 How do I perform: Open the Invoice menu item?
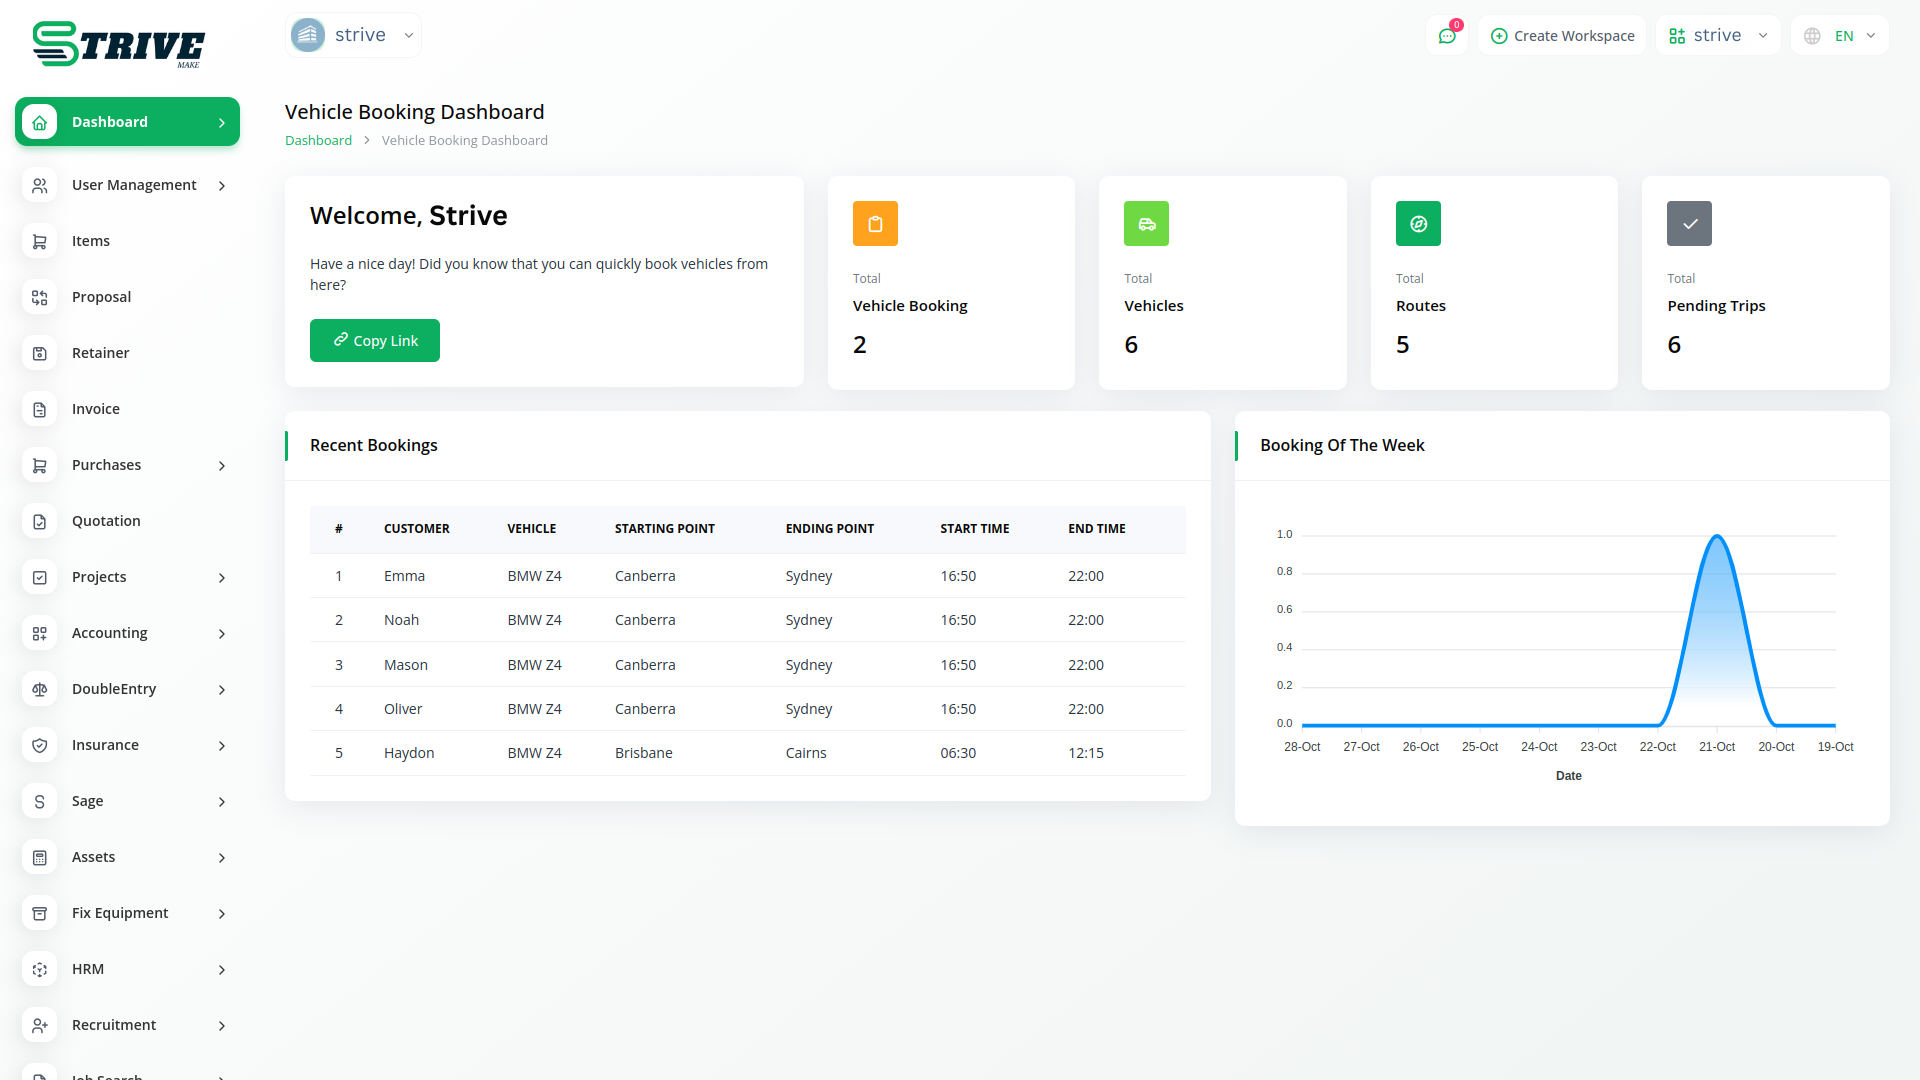(x=96, y=409)
